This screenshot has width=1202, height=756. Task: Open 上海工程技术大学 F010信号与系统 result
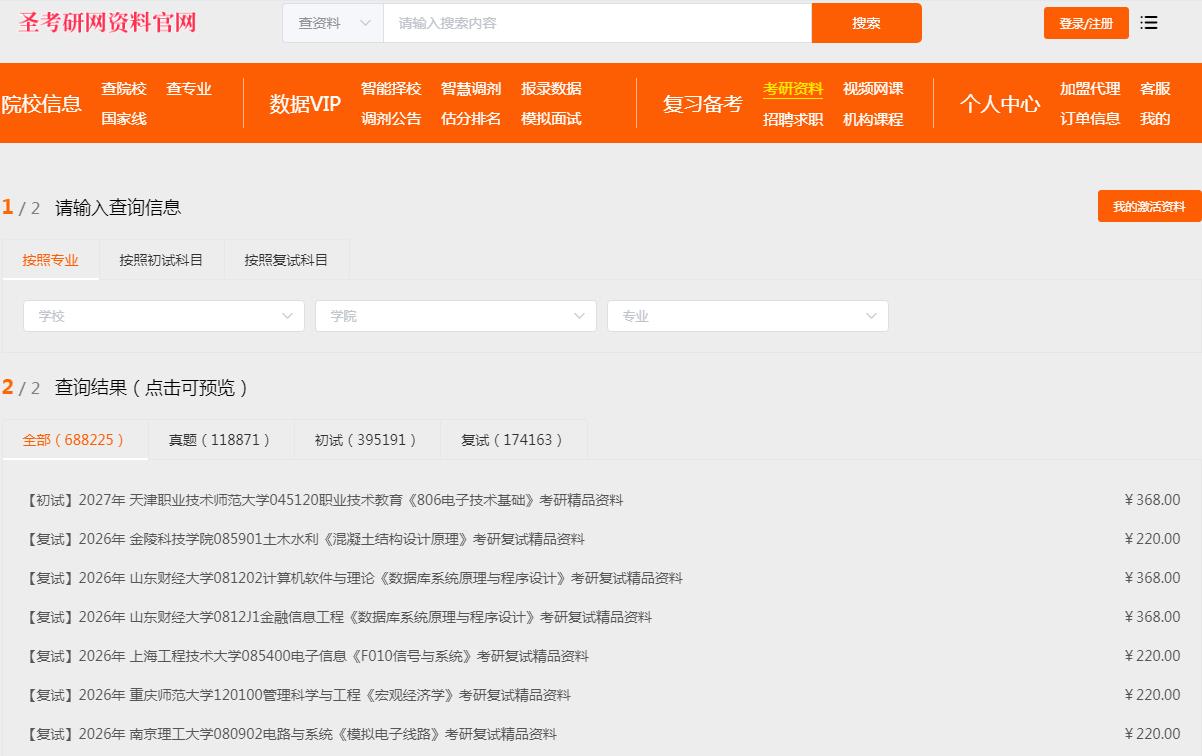click(x=306, y=656)
